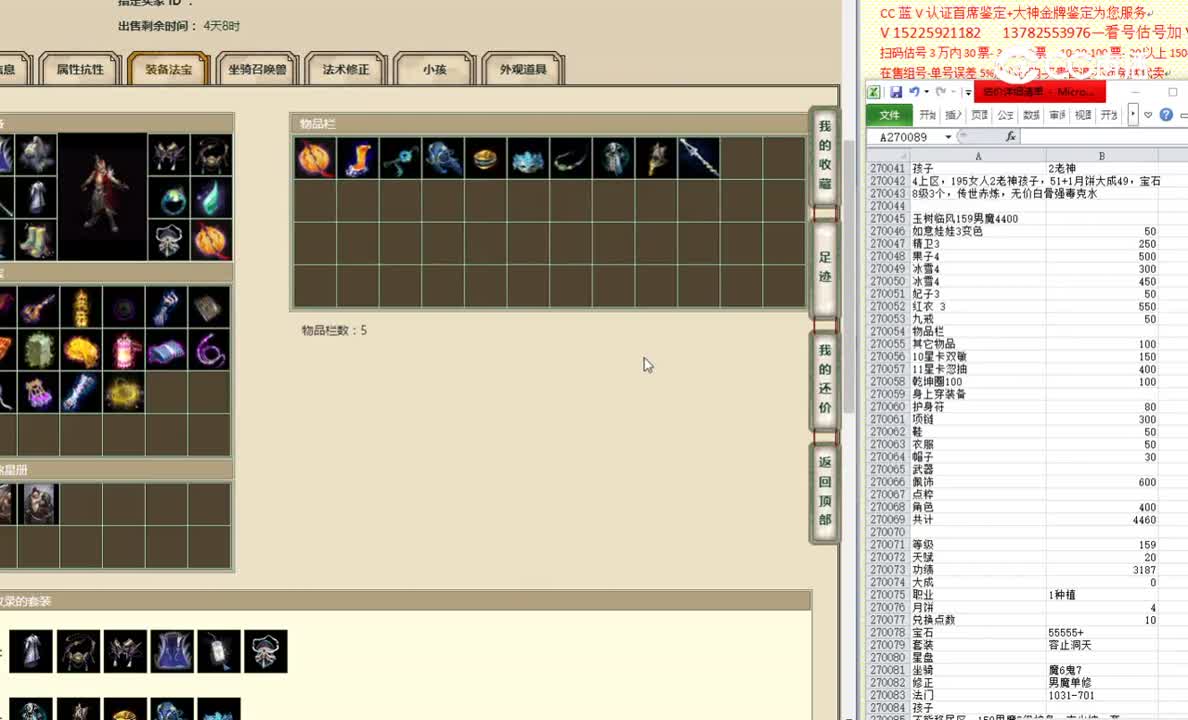Open the character portrait in equipment panel

pyautogui.click(x=102, y=197)
